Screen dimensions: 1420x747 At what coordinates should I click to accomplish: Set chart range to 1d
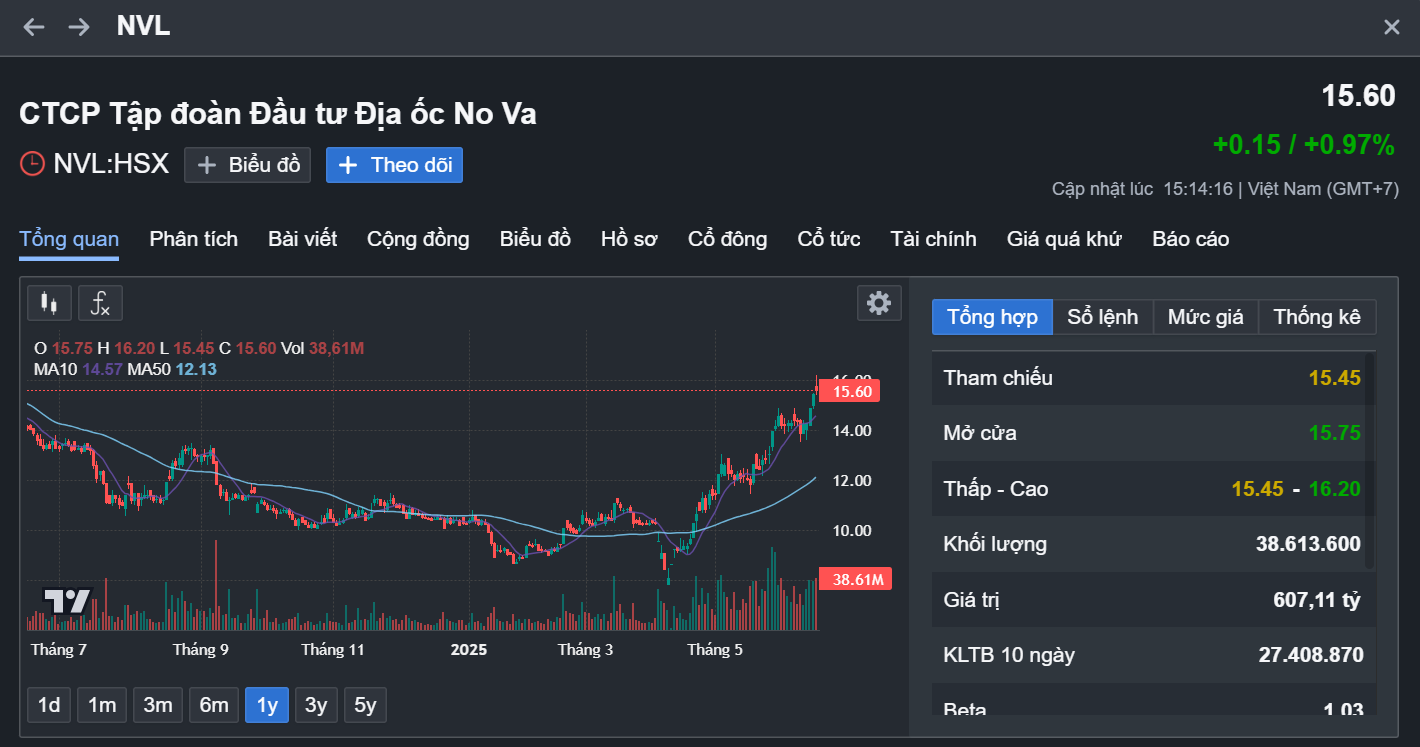(x=49, y=705)
